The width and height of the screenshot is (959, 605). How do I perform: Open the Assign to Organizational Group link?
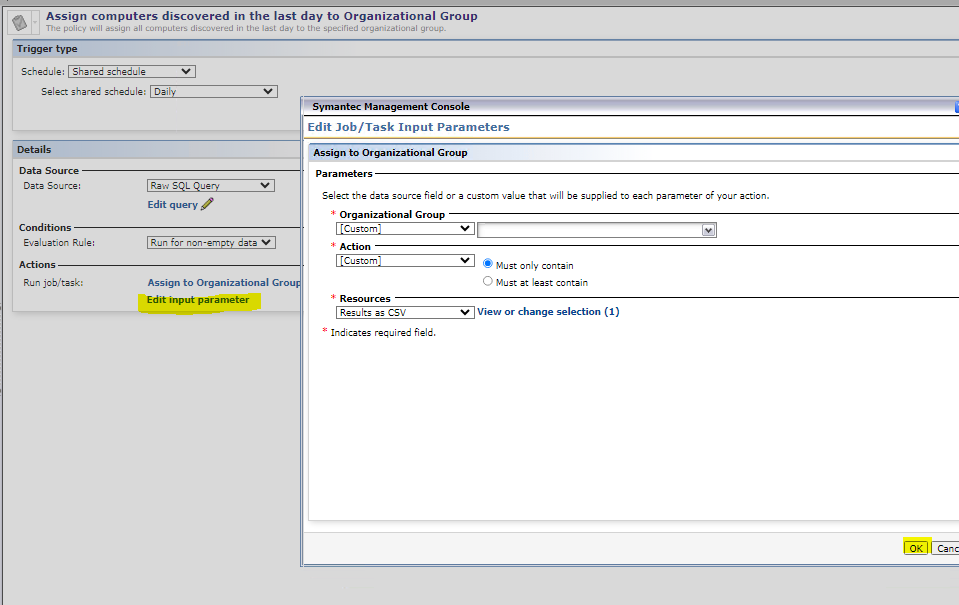[x=223, y=283]
